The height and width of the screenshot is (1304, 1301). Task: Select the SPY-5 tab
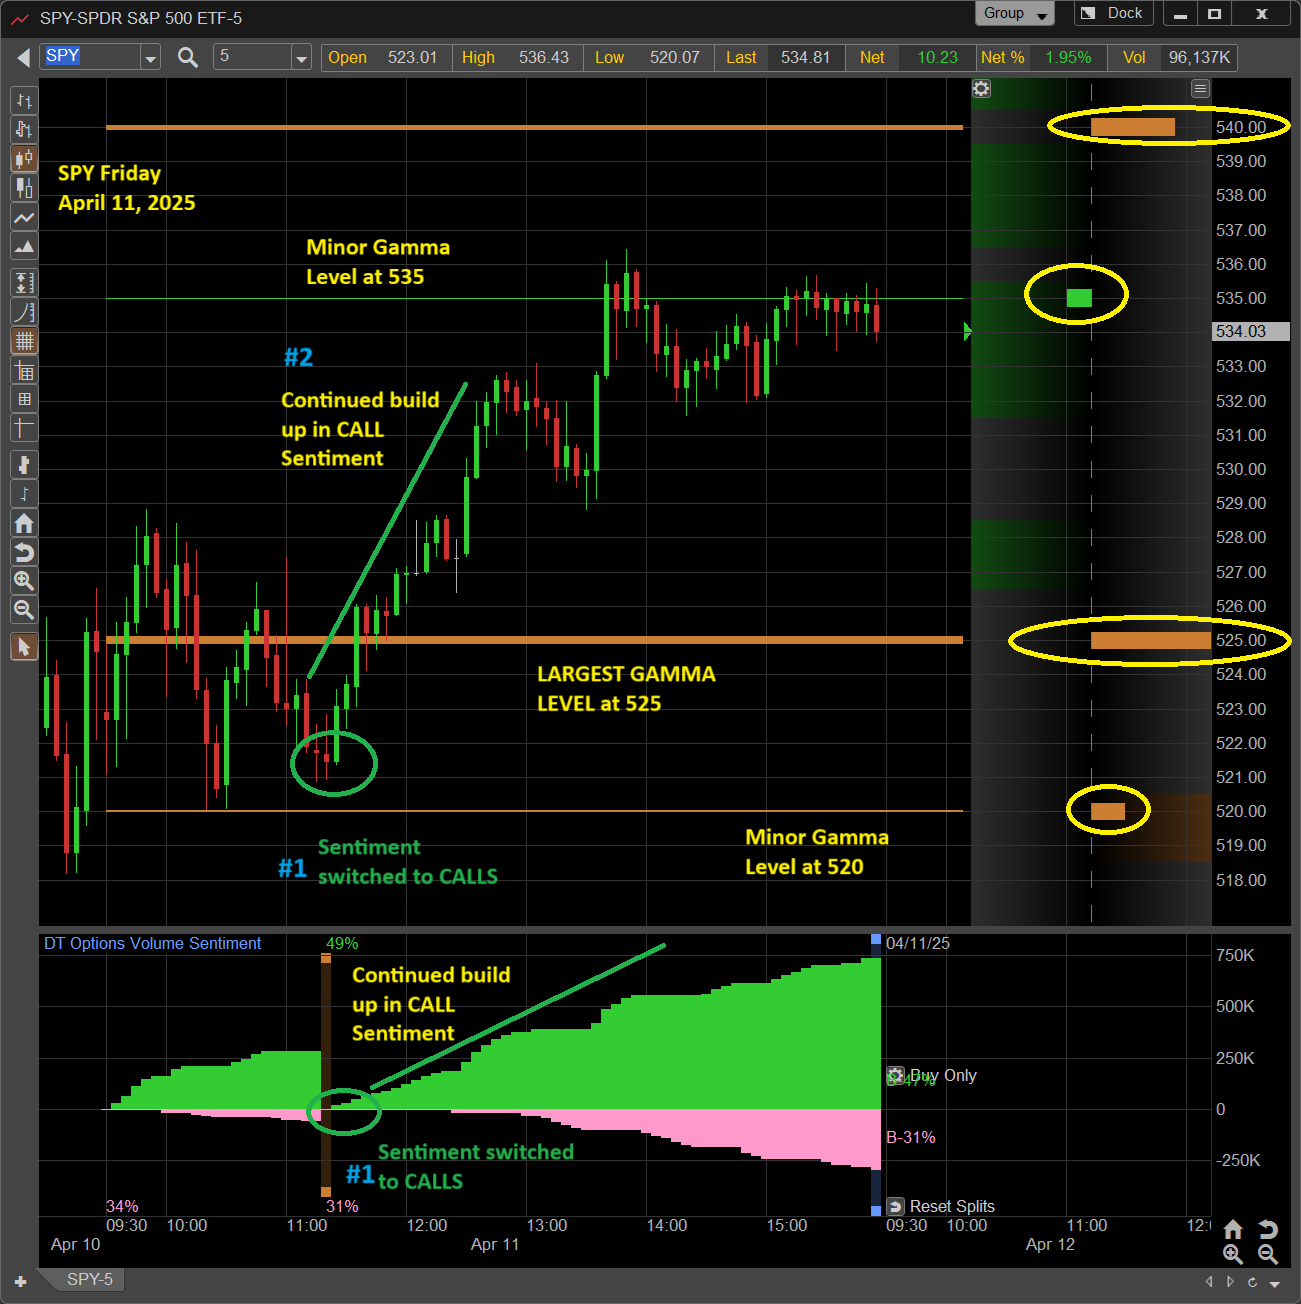(x=89, y=1279)
